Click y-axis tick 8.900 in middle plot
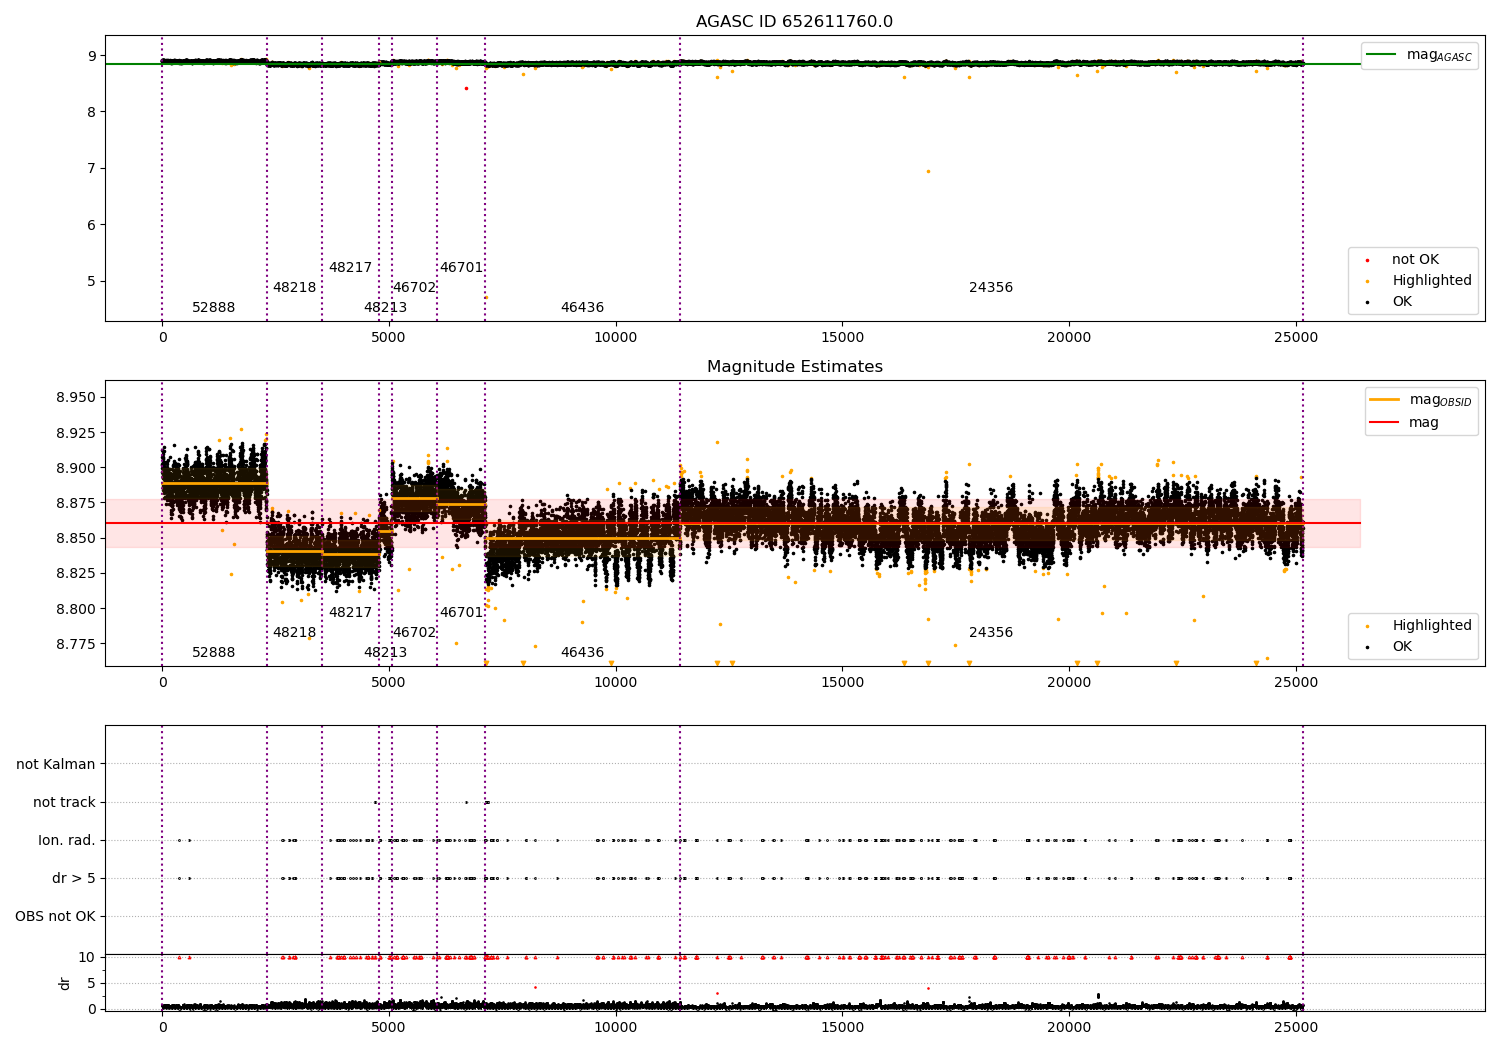 (76, 468)
